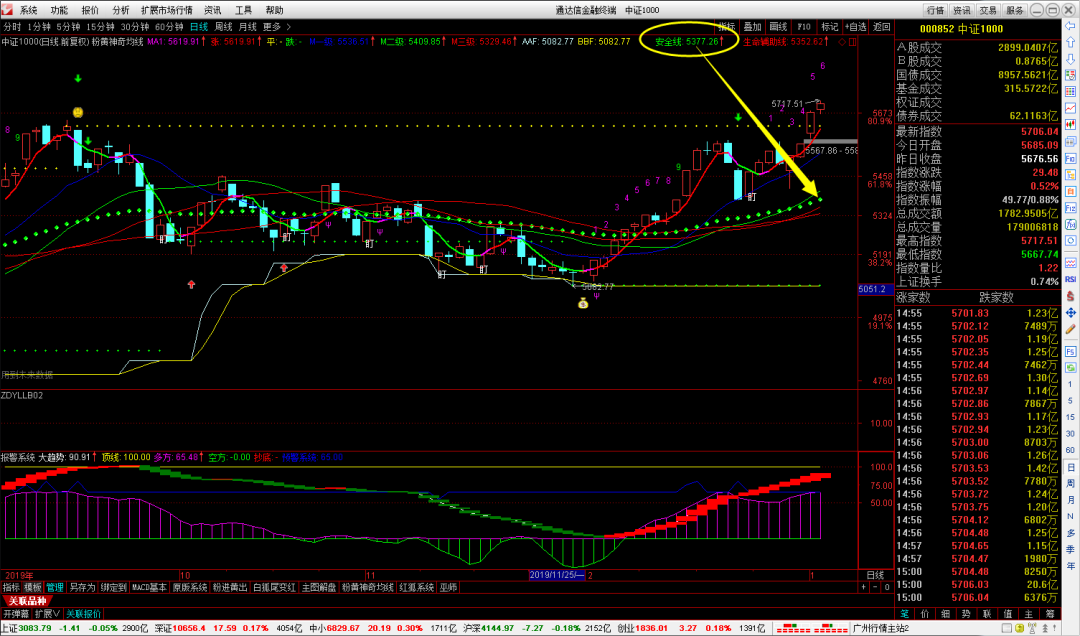The height and width of the screenshot is (636, 1080).
Task: Select the 季 quarterly period in sidebar
Action: click(1070, 550)
